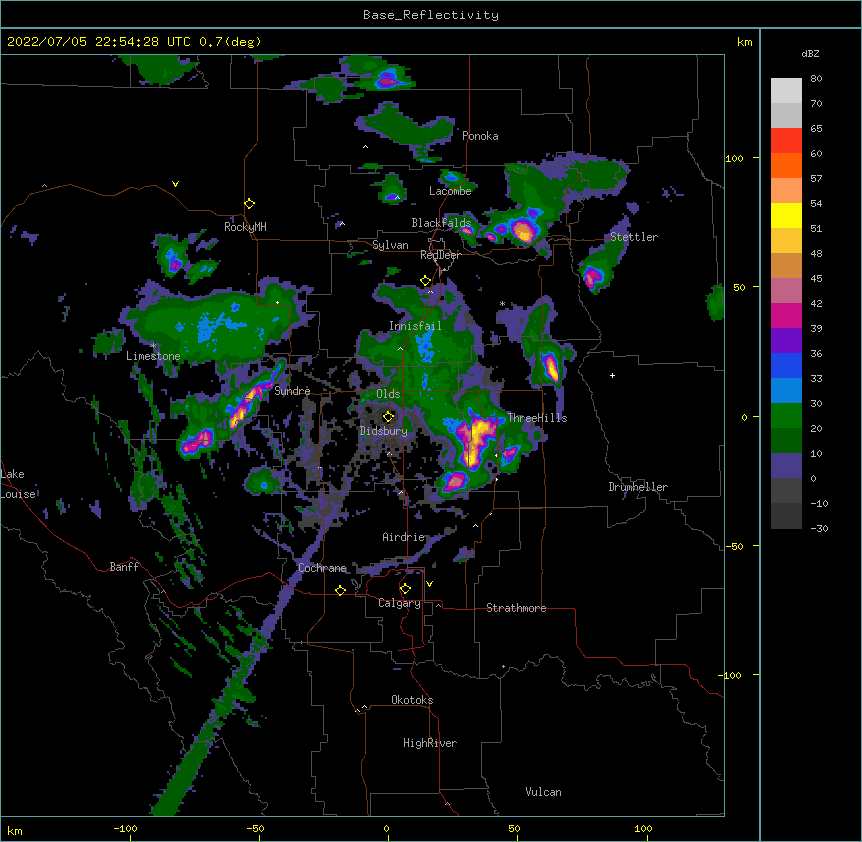The image size is (862, 842).
Task: Click the RockyMH label
Action: (x=245, y=227)
